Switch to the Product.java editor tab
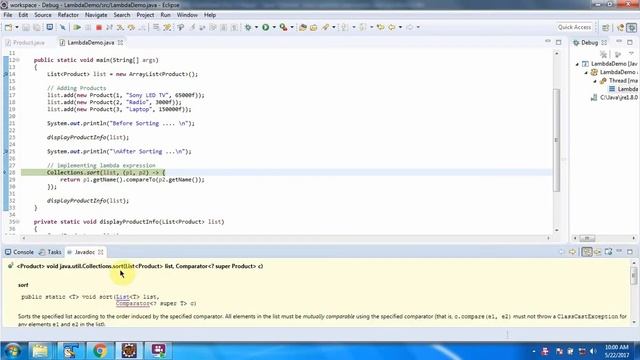This screenshot has width=640, height=360. point(25,42)
